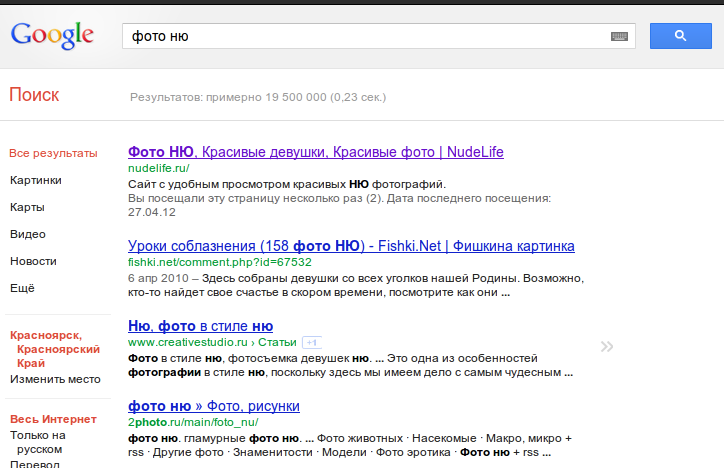Filter results Только на русском
This screenshot has width=724, height=468.
pos(38,442)
